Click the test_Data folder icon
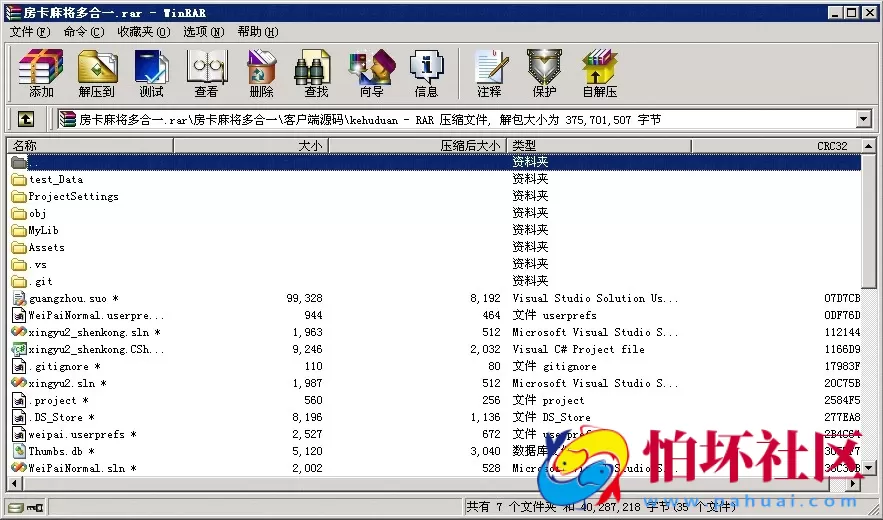Screen dimensions: 883x520 (19, 180)
